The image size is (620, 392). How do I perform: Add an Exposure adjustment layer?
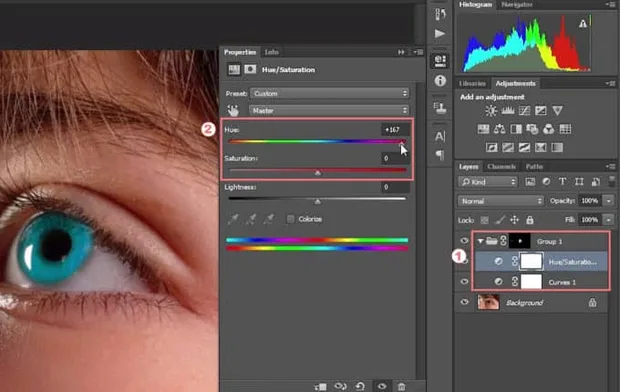[541, 111]
